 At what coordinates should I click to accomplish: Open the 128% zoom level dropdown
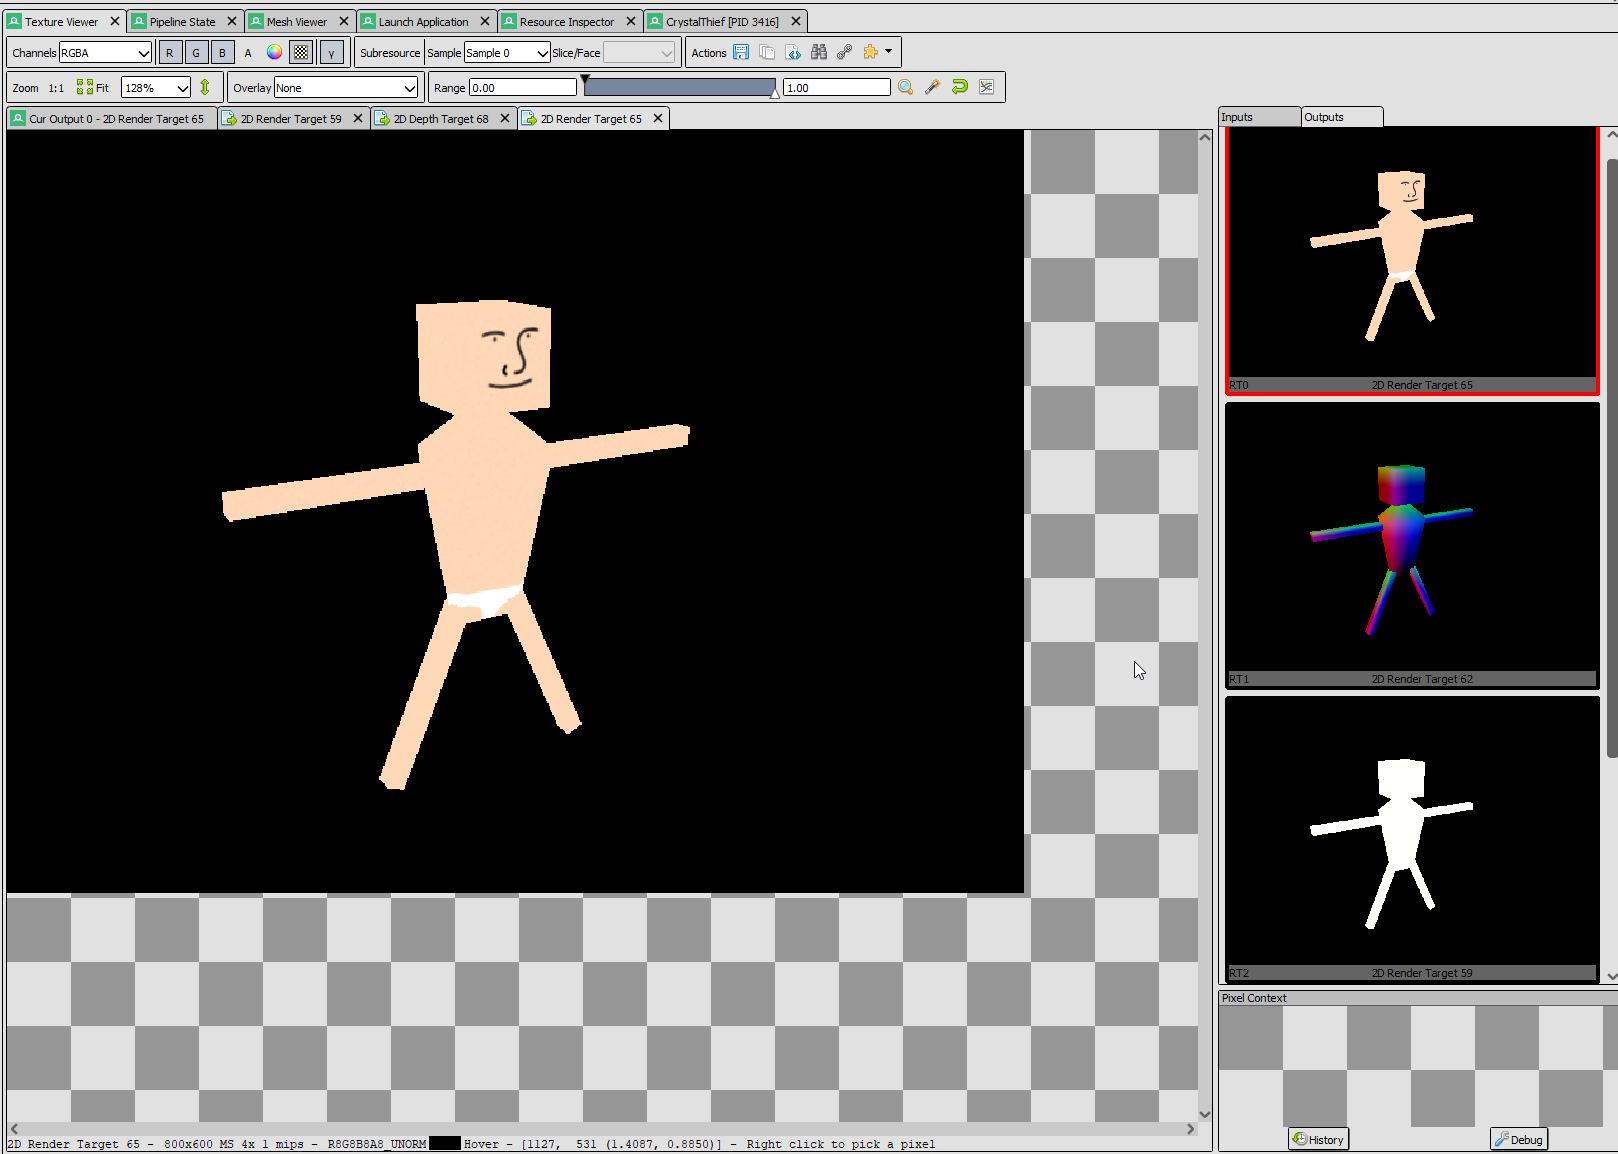click(x=155, y=88)
